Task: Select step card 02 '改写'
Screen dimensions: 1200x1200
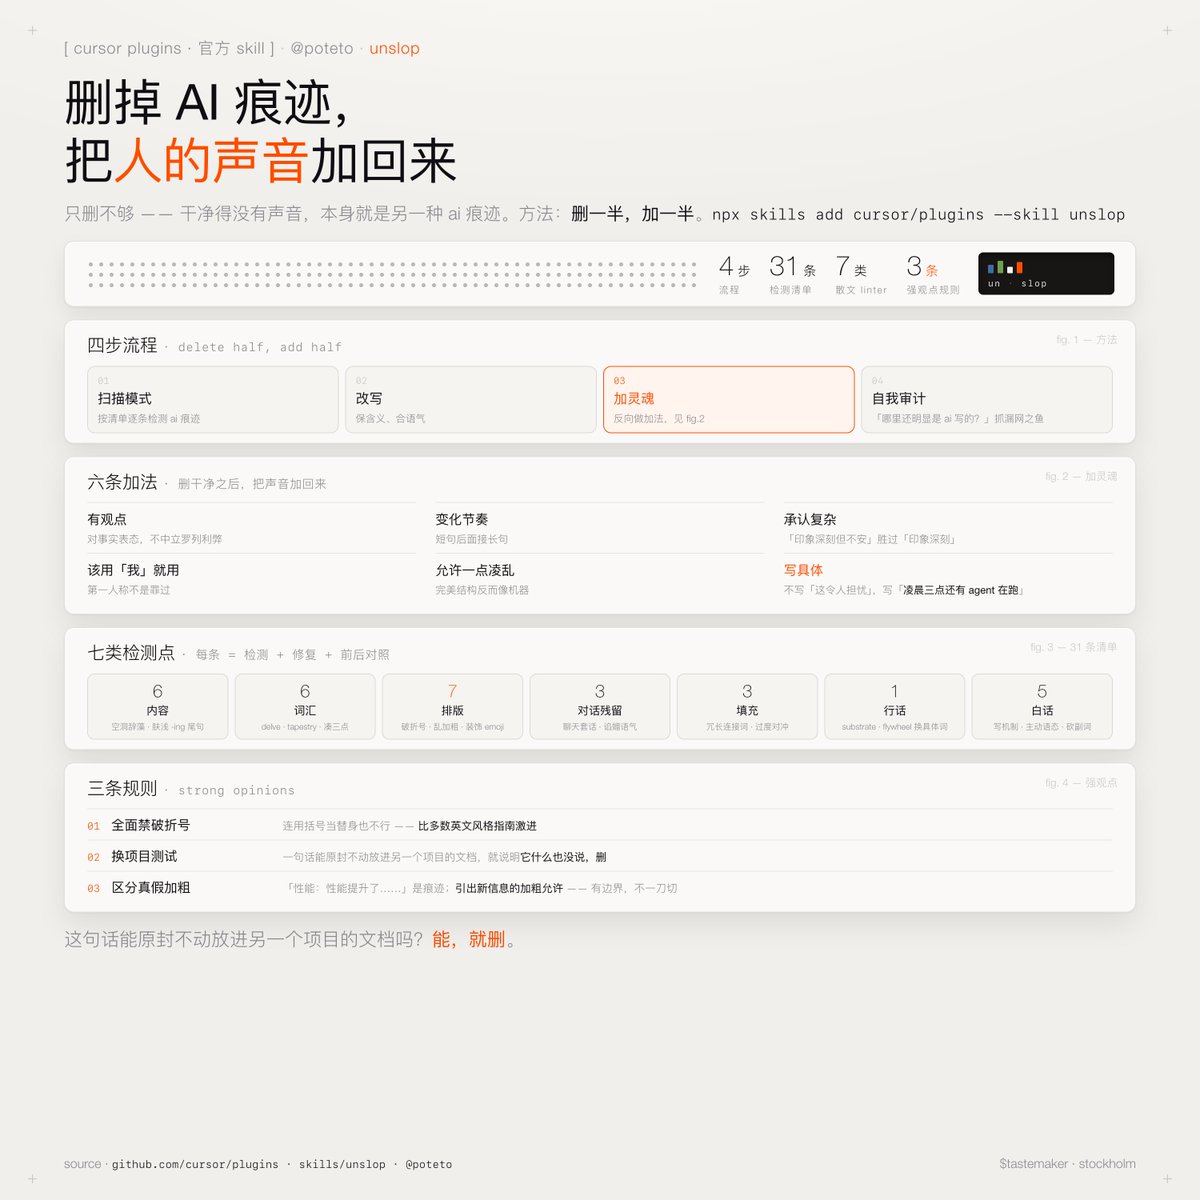Action: (471, 400)
